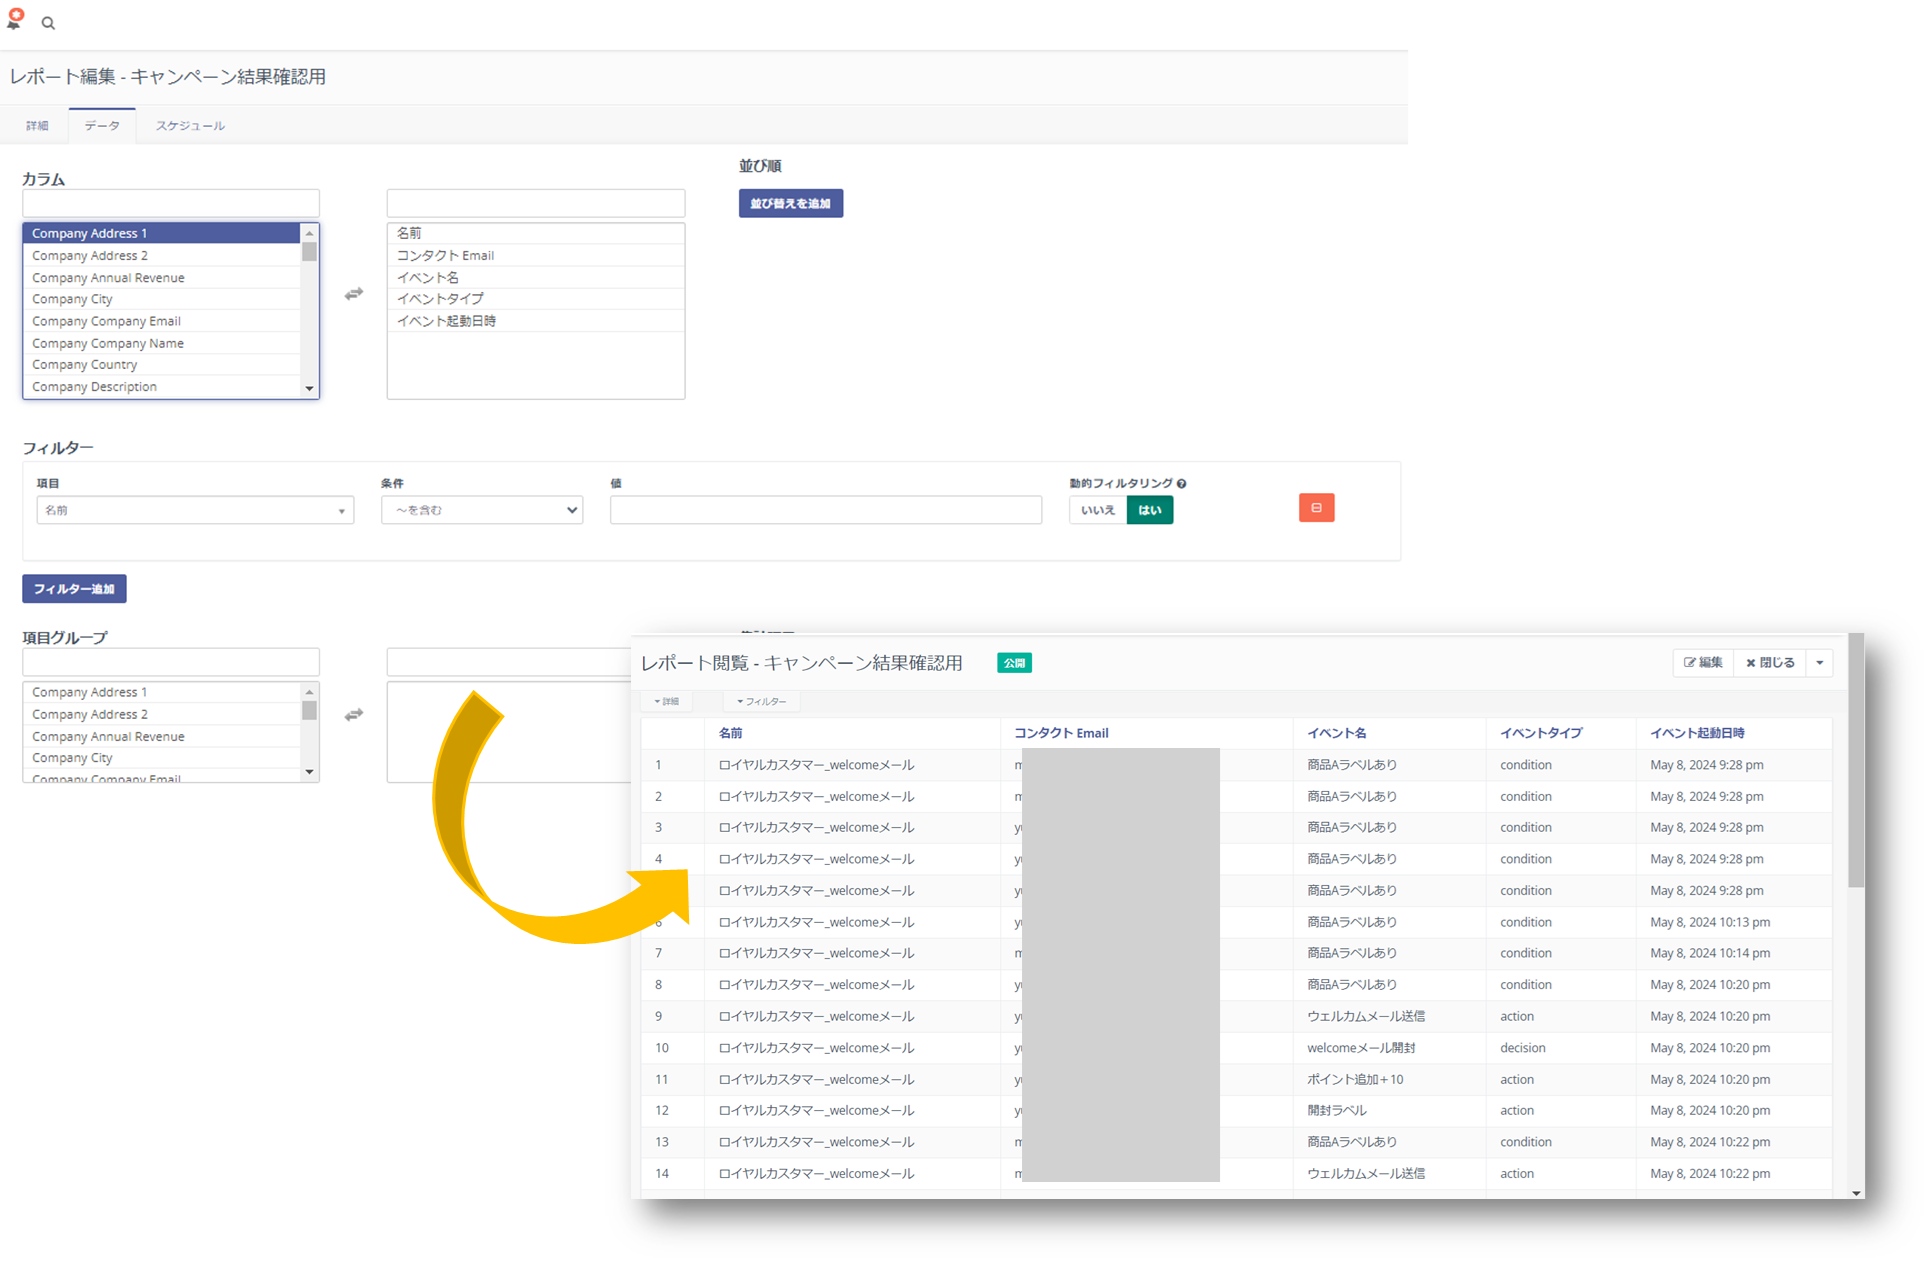
Task: Click the filter 値 value input field
Action: pos(825,510)
